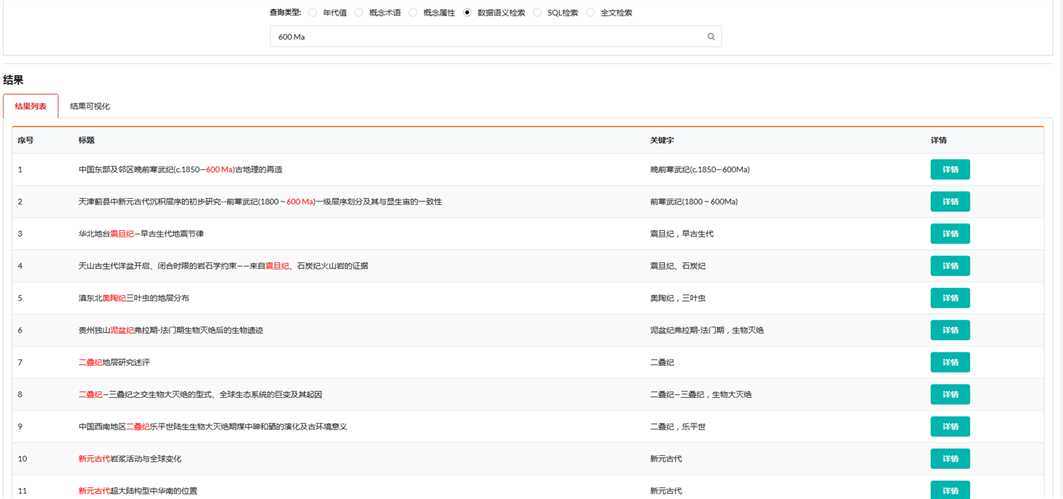Click the 标题 column header
The image size is (1063, 499).
pos(86,140)
